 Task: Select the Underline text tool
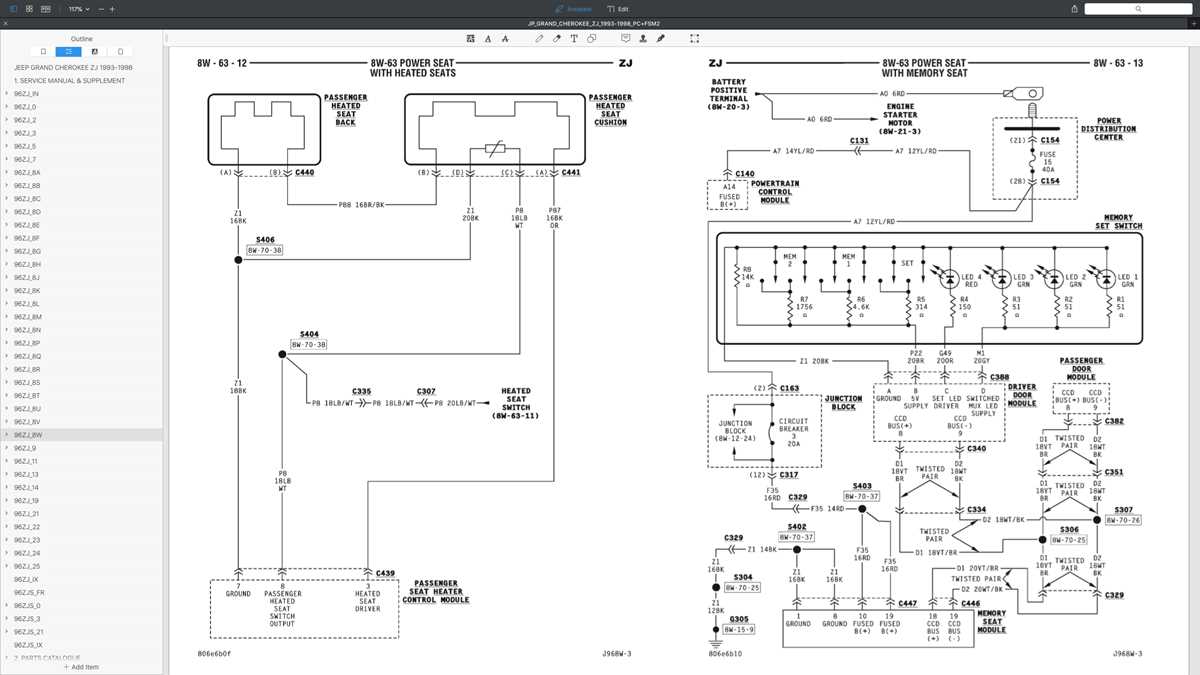(x=488, y=38)
